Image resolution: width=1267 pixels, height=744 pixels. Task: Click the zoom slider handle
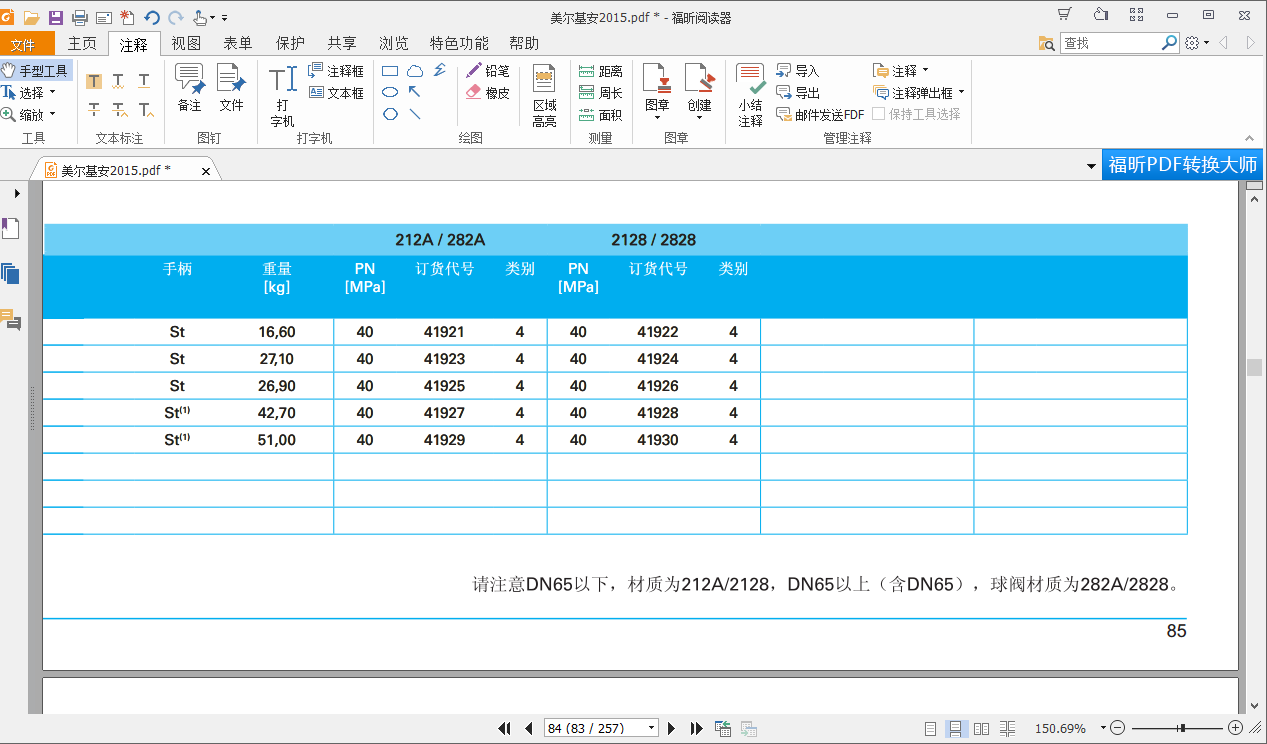tap(1182, 728)
